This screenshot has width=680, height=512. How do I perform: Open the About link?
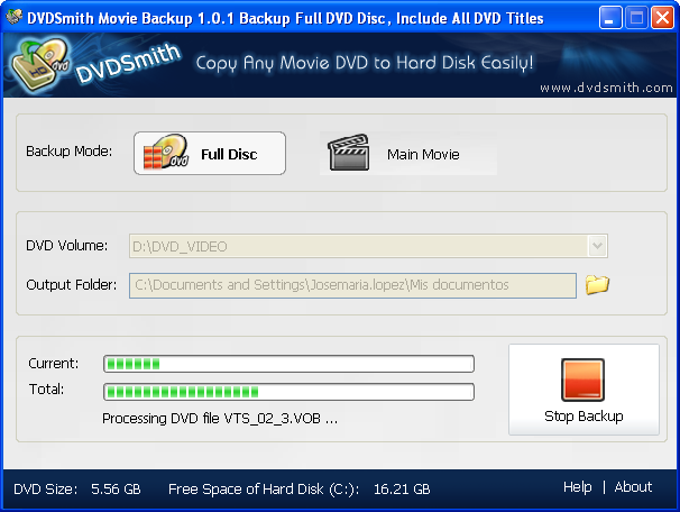633,487
